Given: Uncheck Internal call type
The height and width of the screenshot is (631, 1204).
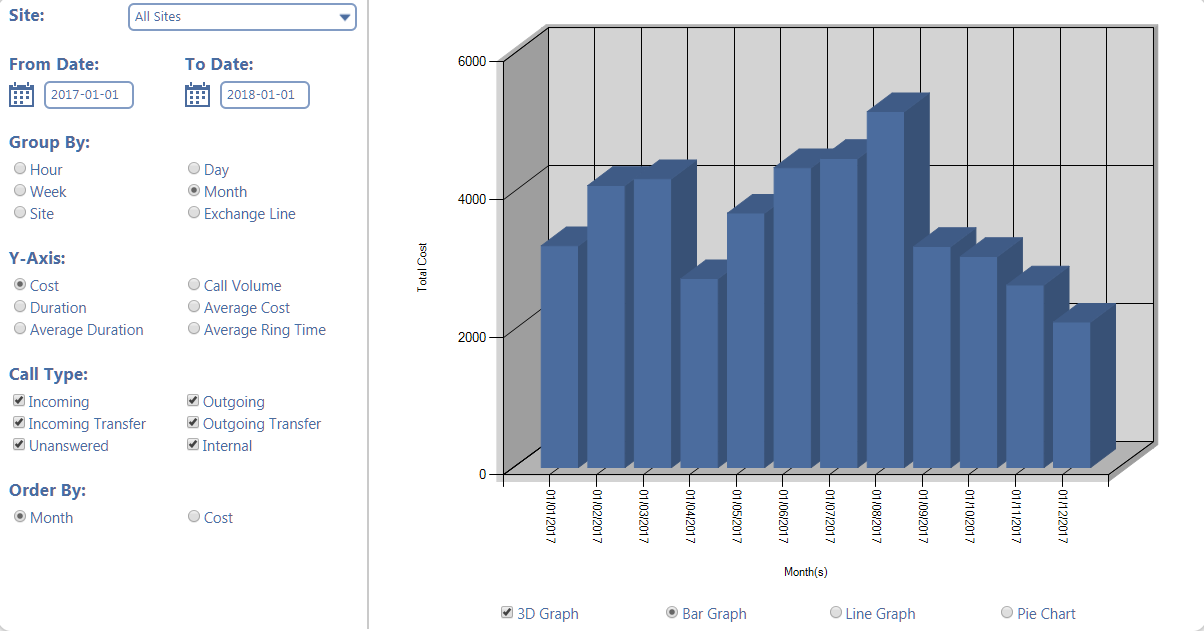Looking at the screenshot, I should click(194, 445).
